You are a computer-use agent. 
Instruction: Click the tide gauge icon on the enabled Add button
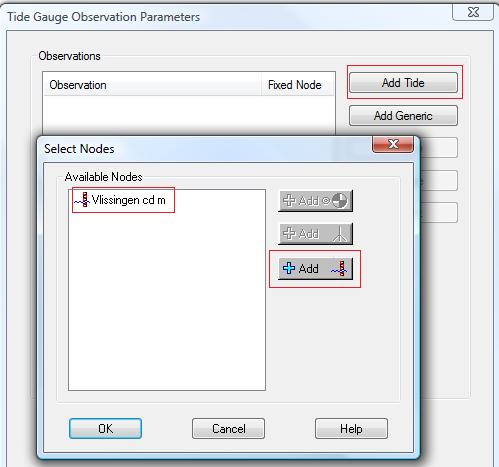pos(340,269)
